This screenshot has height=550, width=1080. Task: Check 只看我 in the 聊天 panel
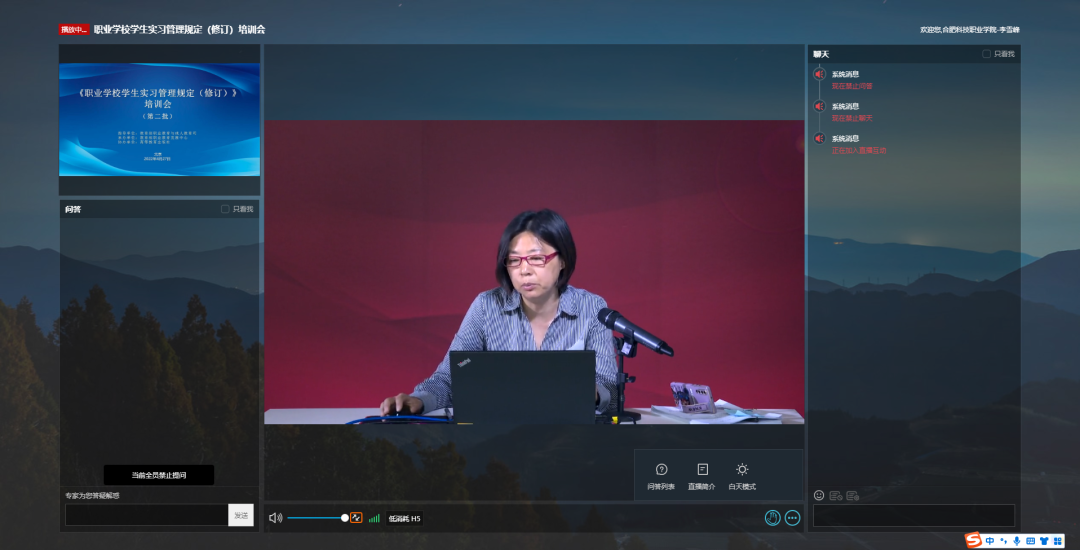[986, 54]
